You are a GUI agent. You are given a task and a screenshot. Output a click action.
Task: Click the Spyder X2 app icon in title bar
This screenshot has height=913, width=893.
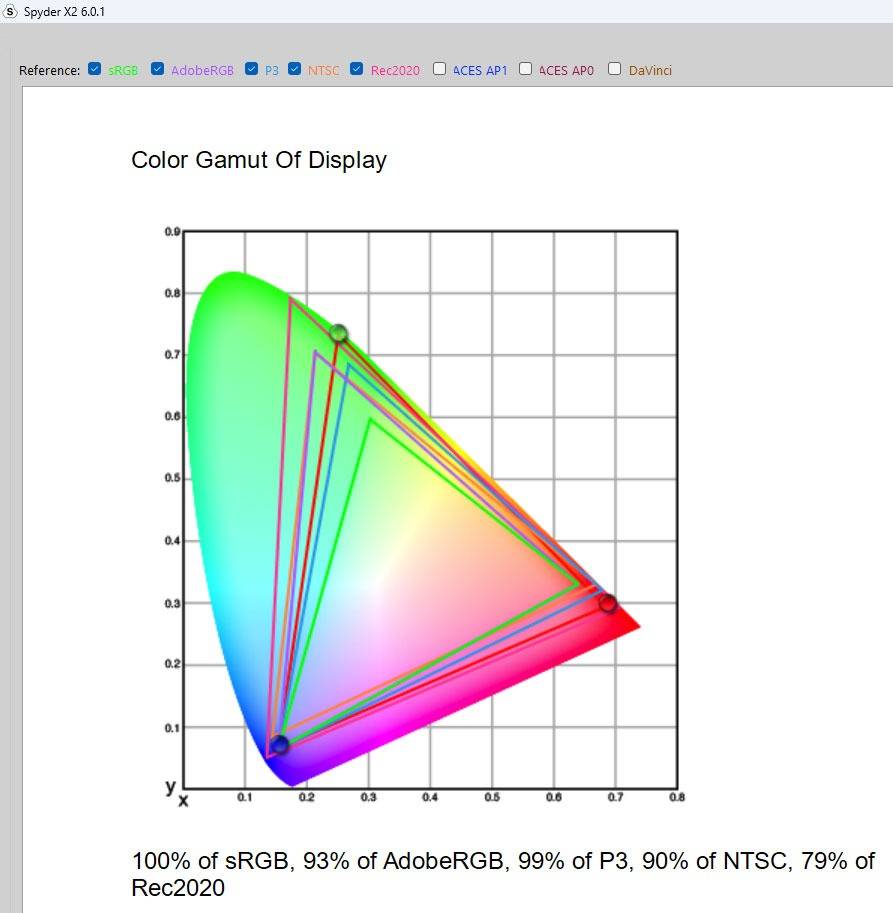click(x=11, y=11)
